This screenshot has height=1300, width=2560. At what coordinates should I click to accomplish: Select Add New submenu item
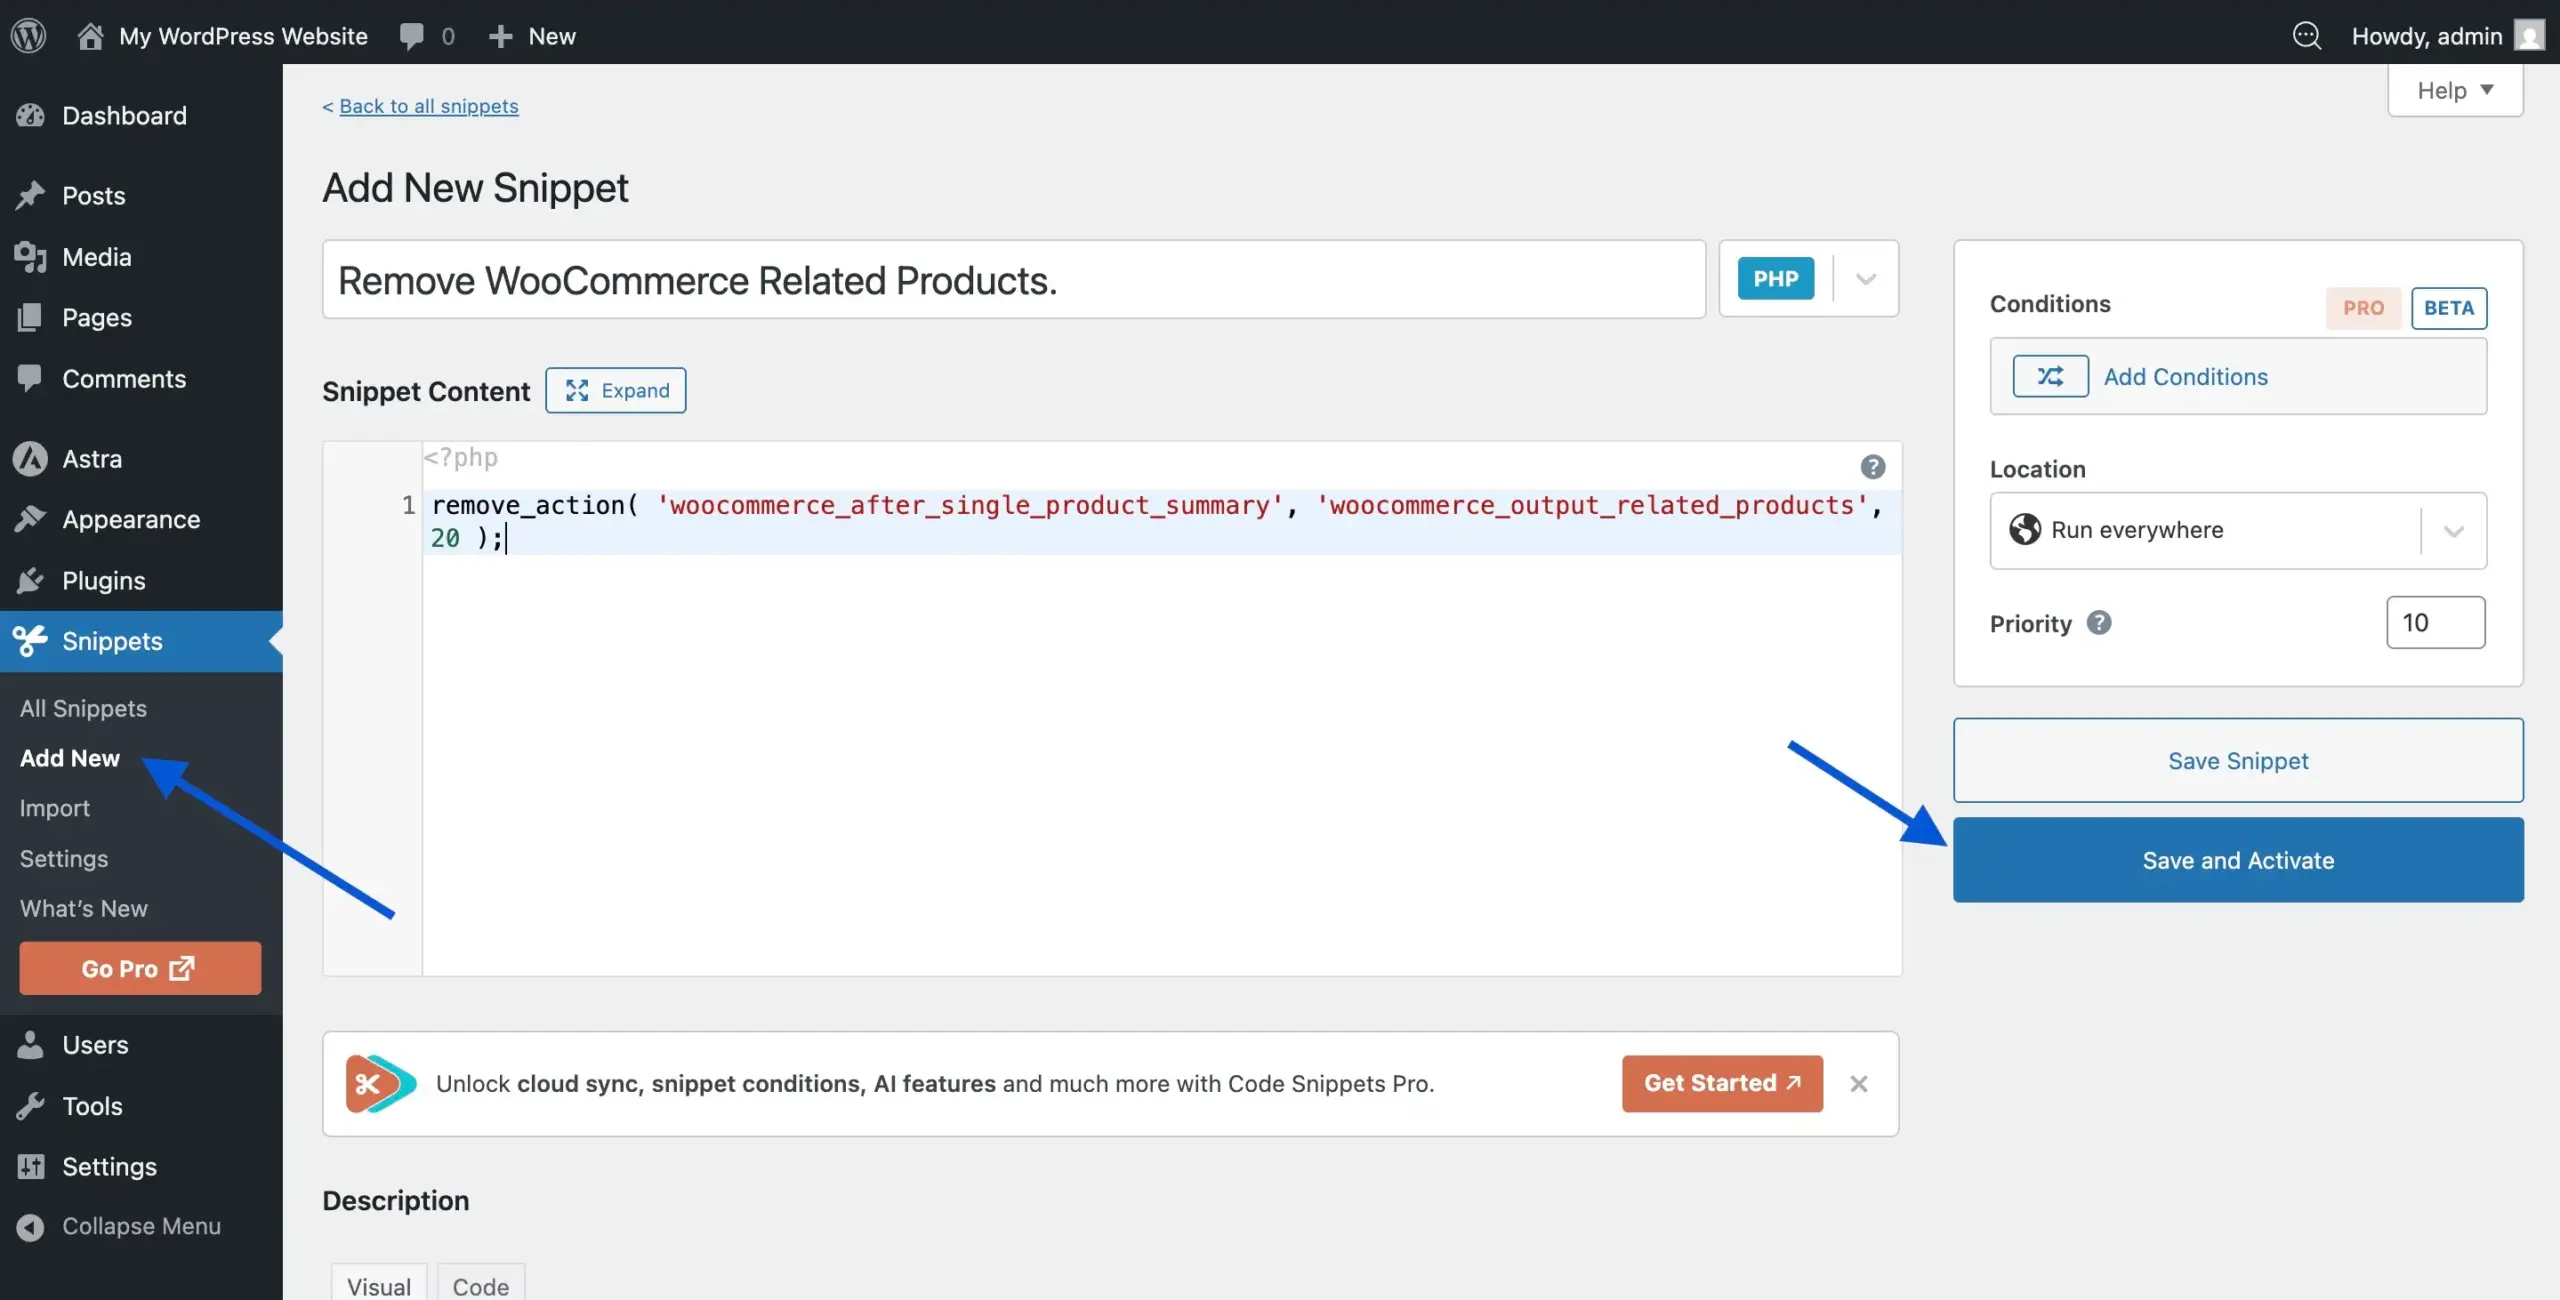coord(70,758)
